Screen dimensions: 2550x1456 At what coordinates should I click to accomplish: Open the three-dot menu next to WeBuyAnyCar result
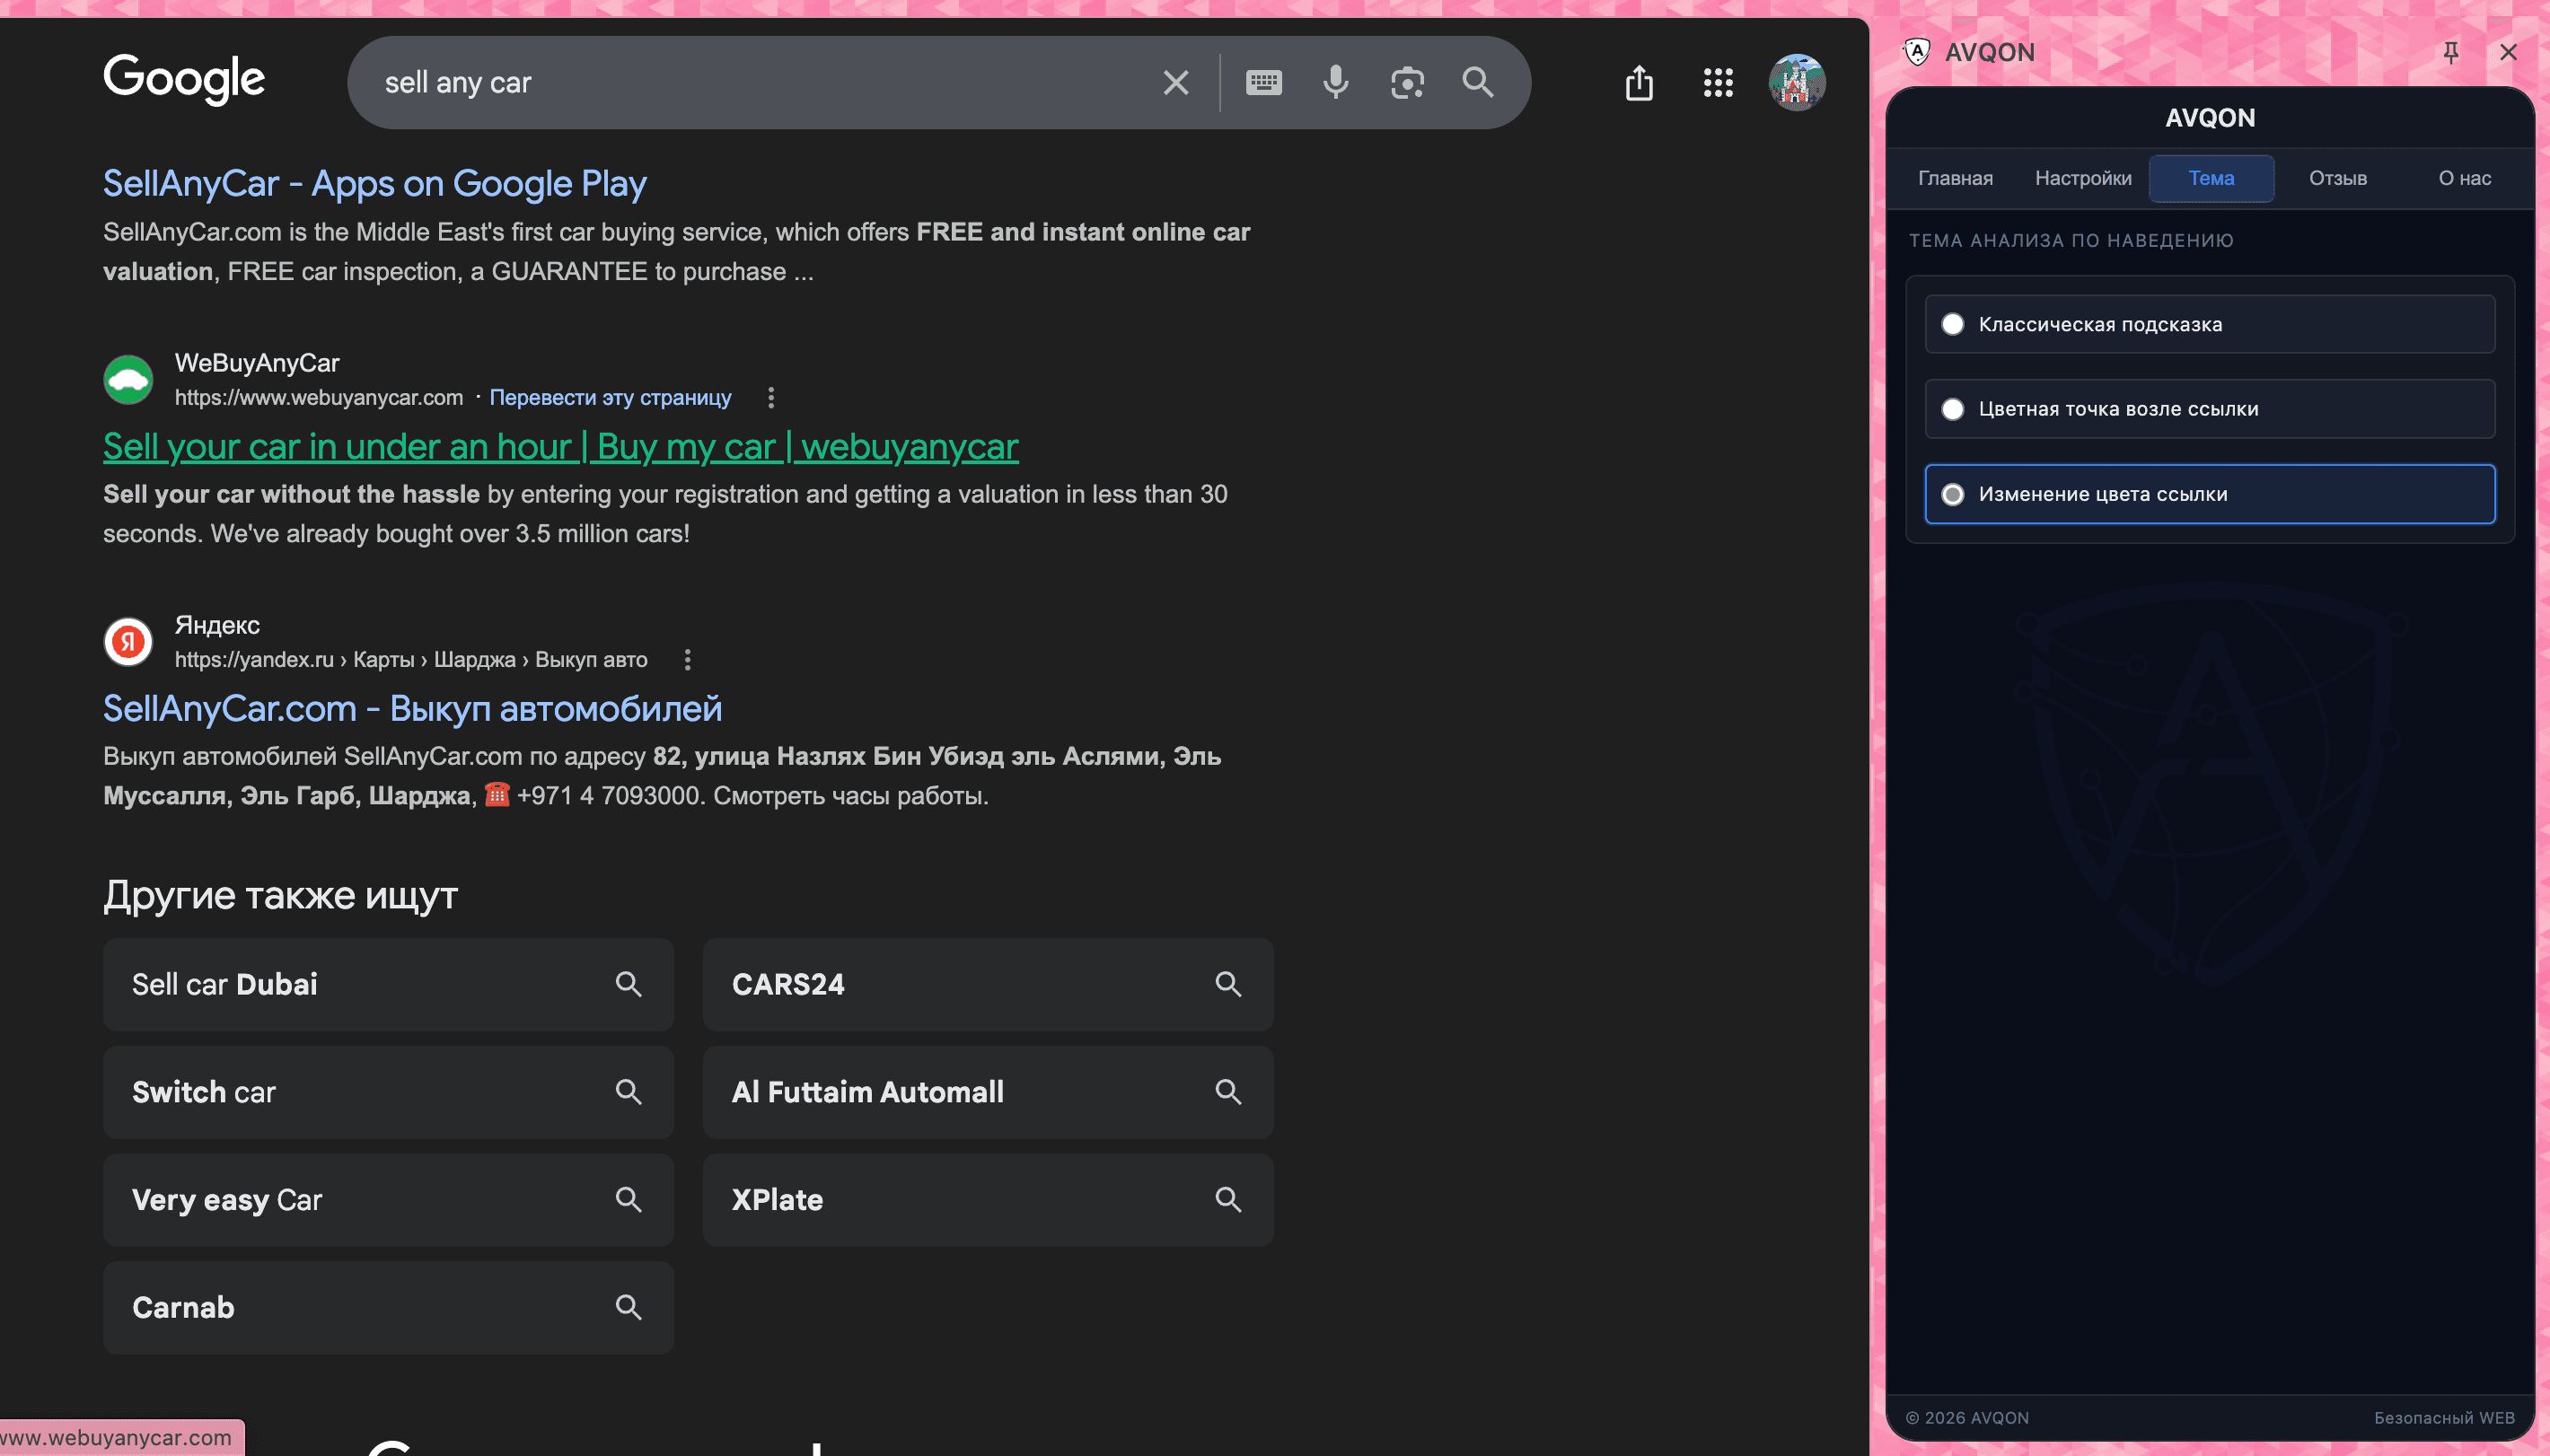pos(771,397)
